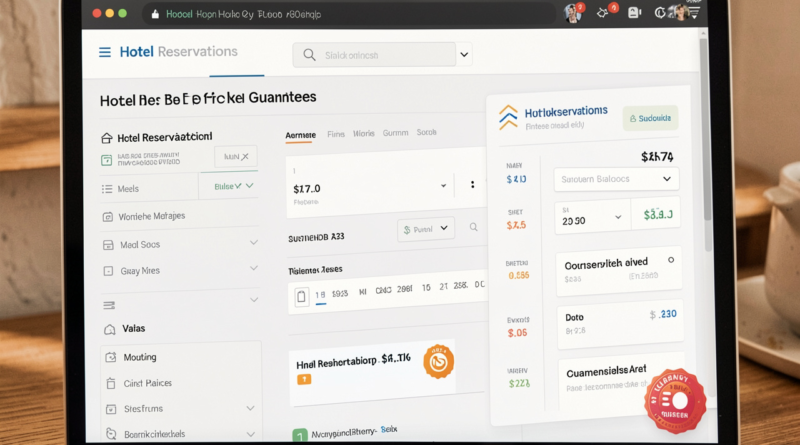
Task: Click the small search icon right of the $ dropdown
Action: coord(473,229)
